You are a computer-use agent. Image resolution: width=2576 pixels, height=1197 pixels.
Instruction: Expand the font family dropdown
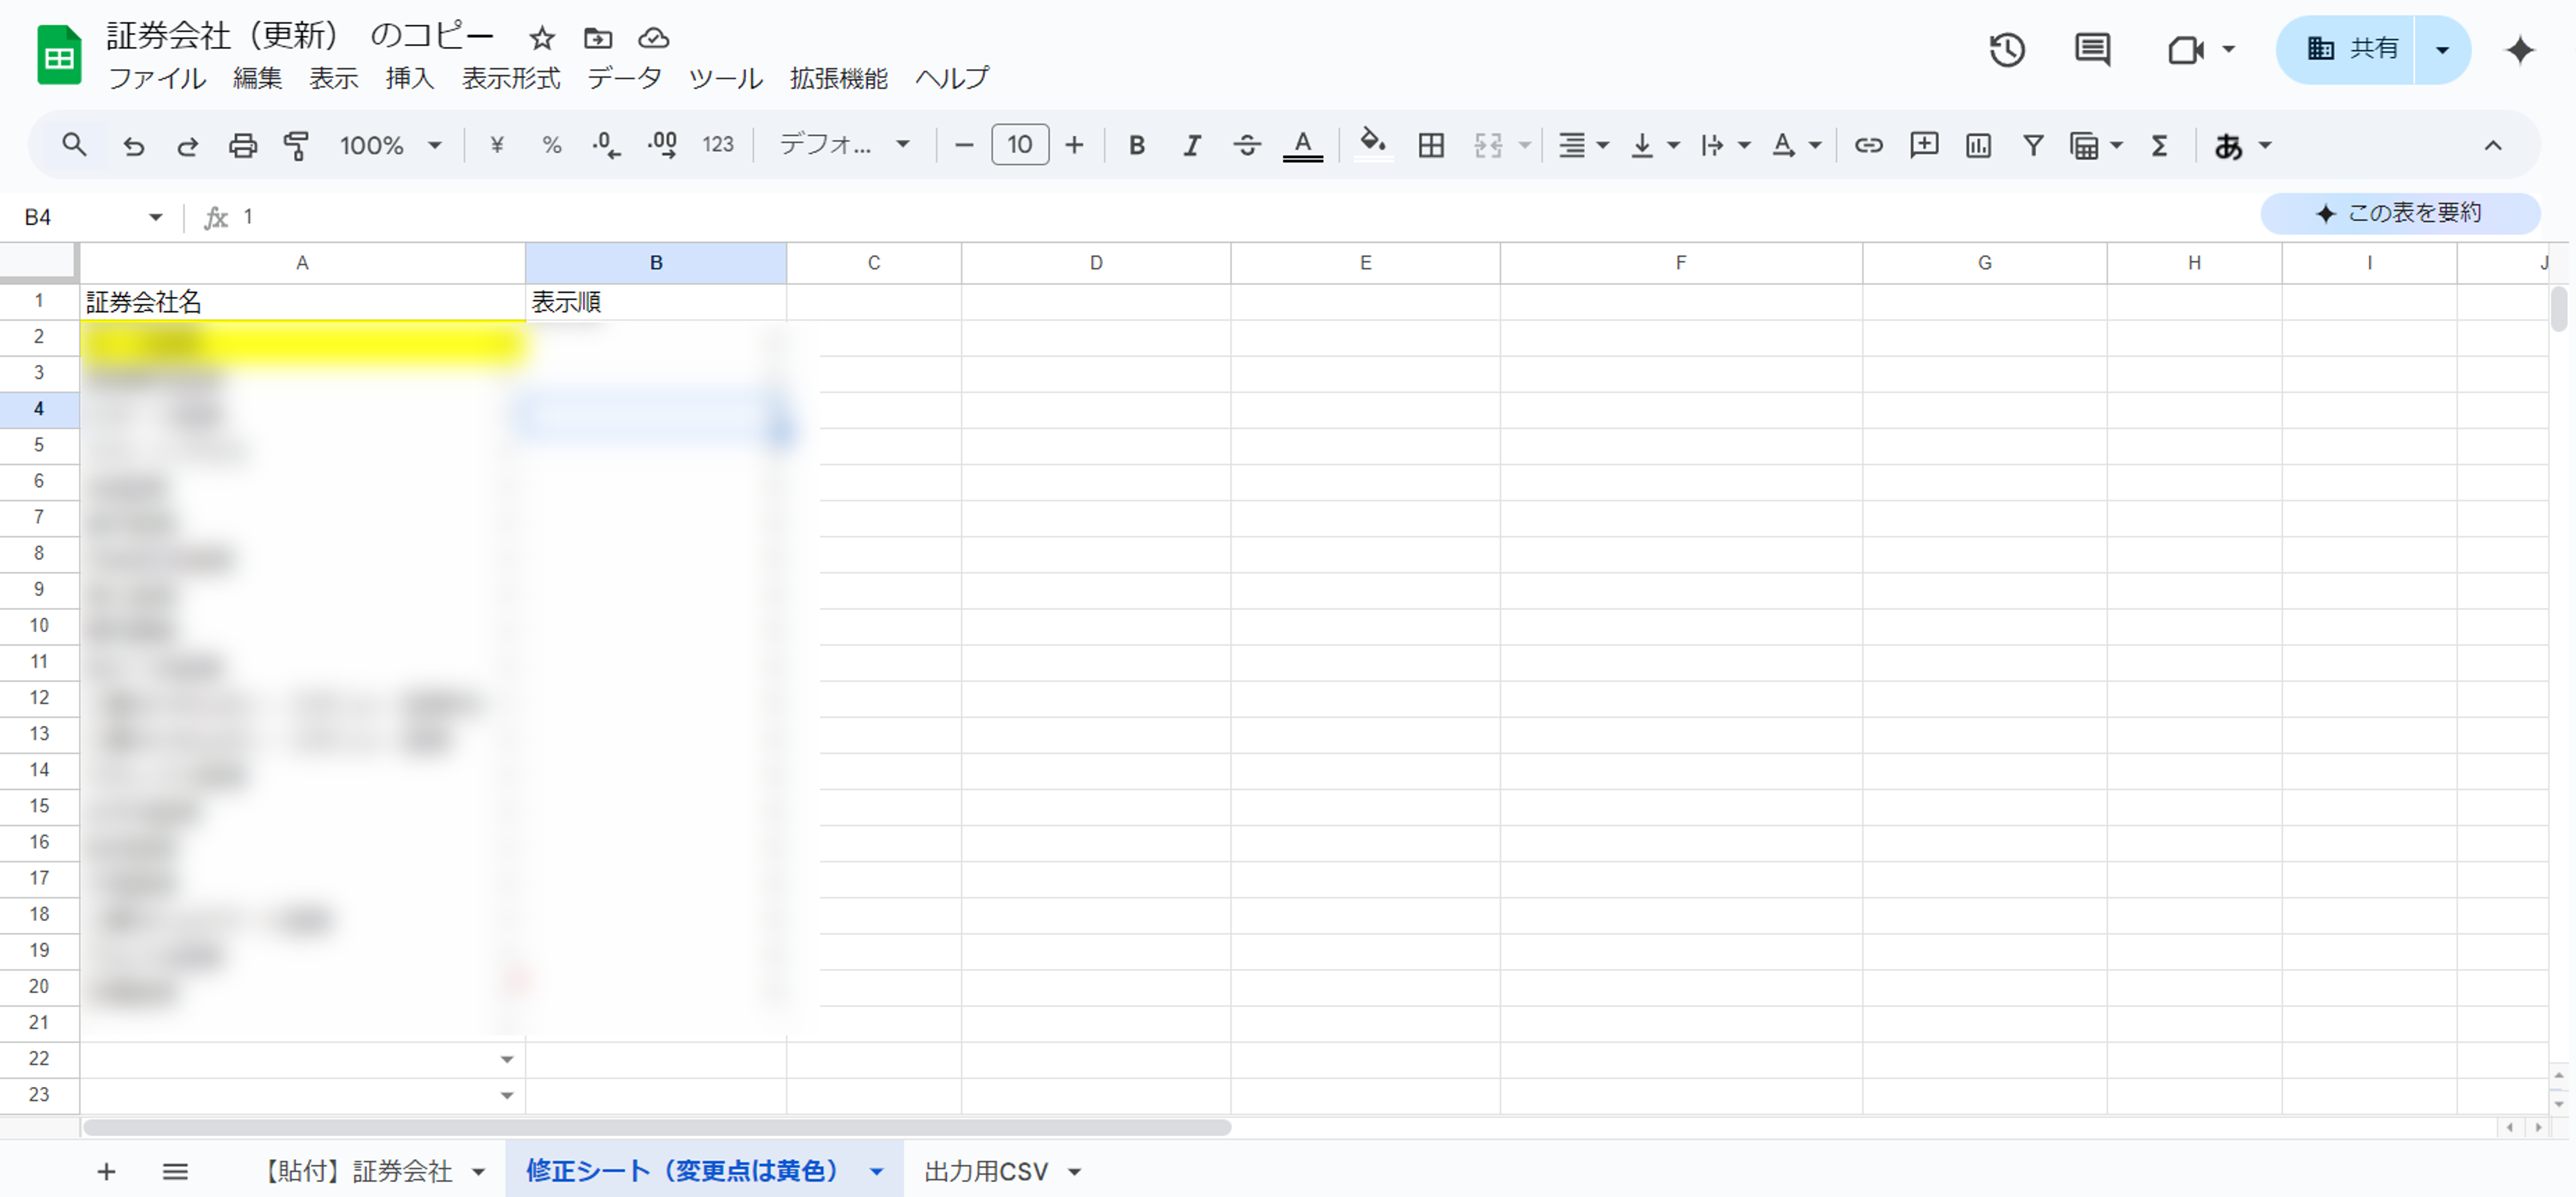pyautogui.click(x=844, y=146)
